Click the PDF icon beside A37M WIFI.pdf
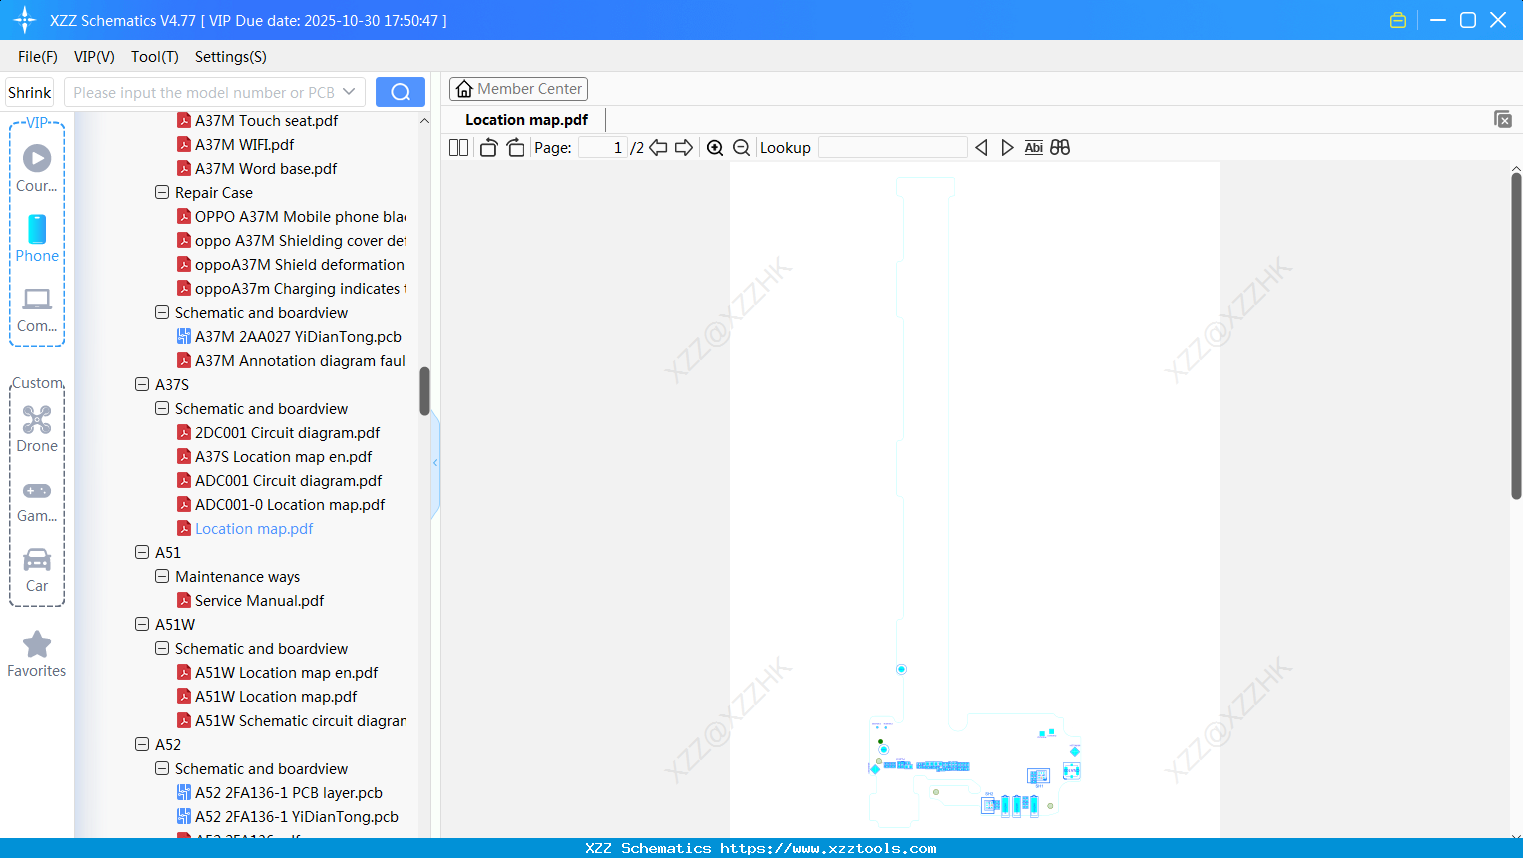This screenshot has width=1523, height=858. 184,144
